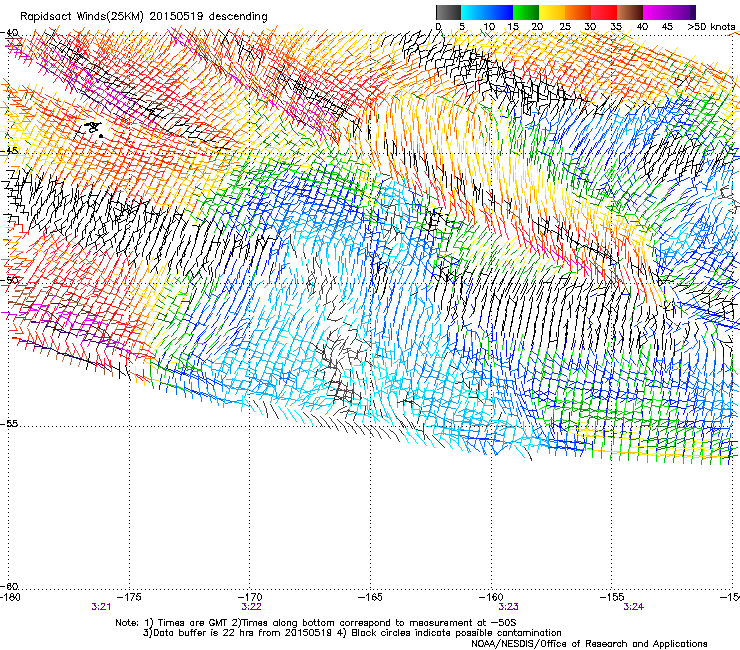Click the '-180' longitude axis label
Image resolution: width=740 pixels, height=650 pixels.
pyautogui.click(x=11, y=597)
